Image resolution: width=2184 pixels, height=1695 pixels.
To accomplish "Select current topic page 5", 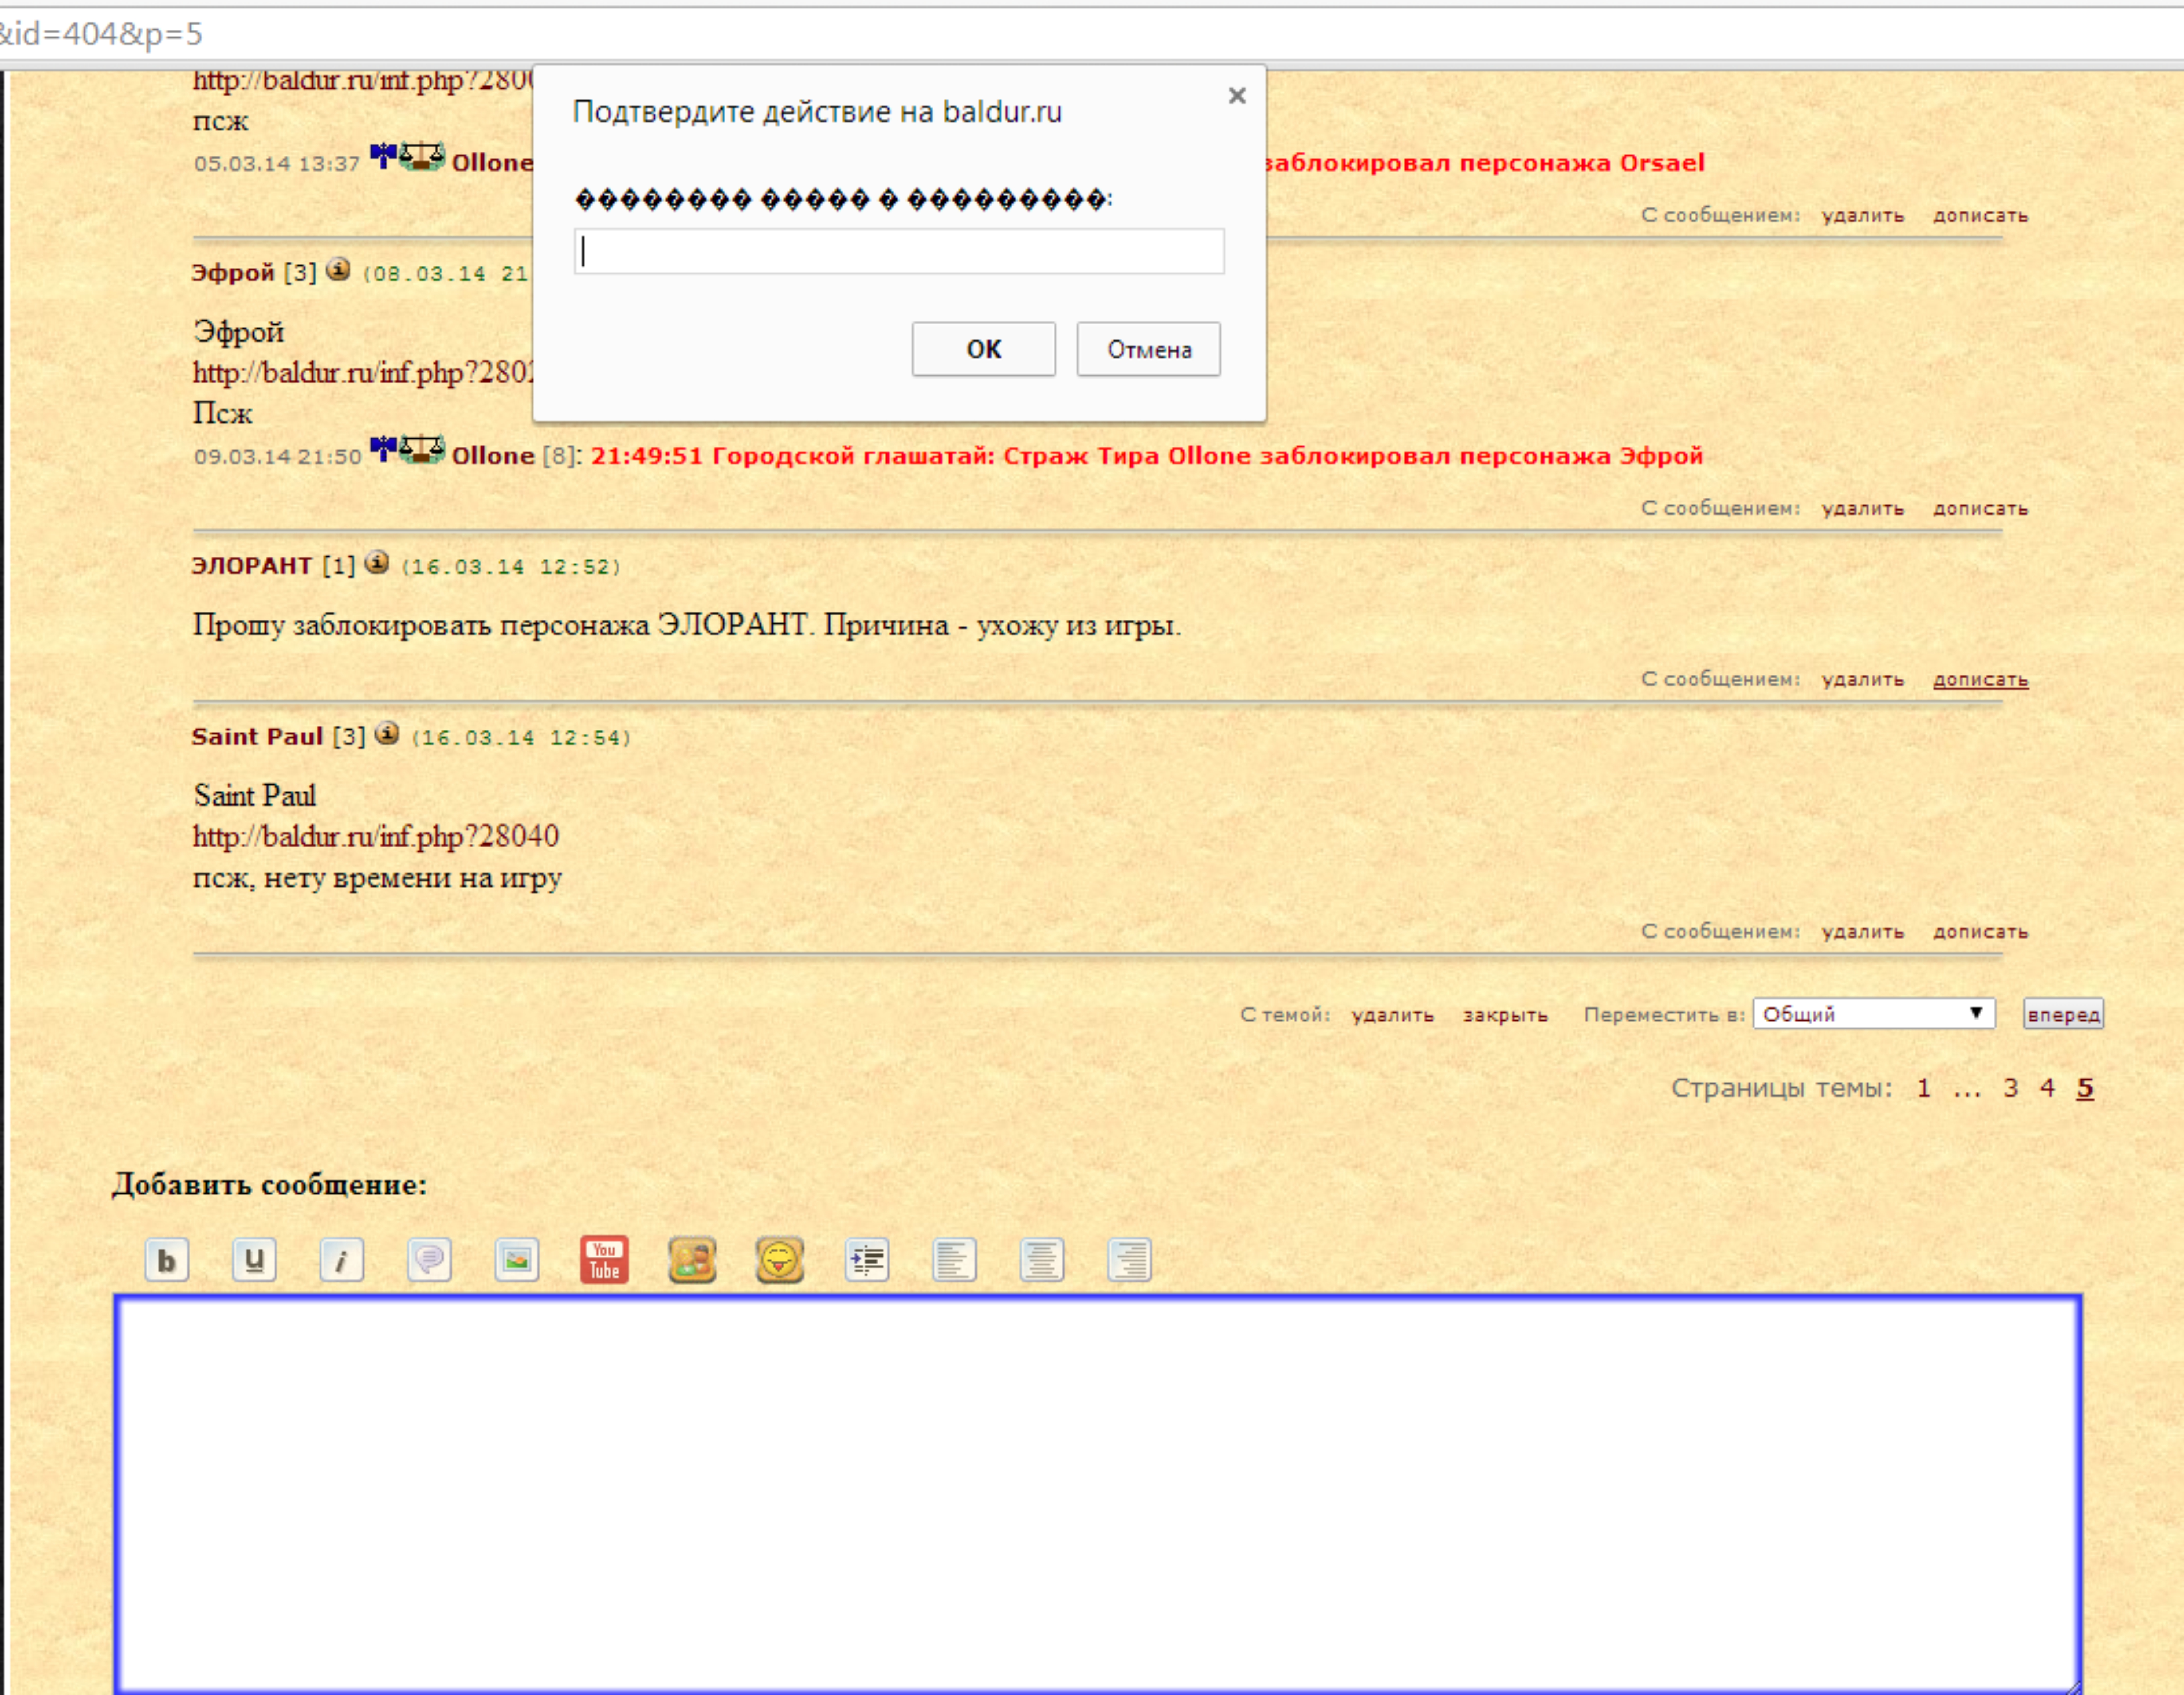I will point(2085,1088).
